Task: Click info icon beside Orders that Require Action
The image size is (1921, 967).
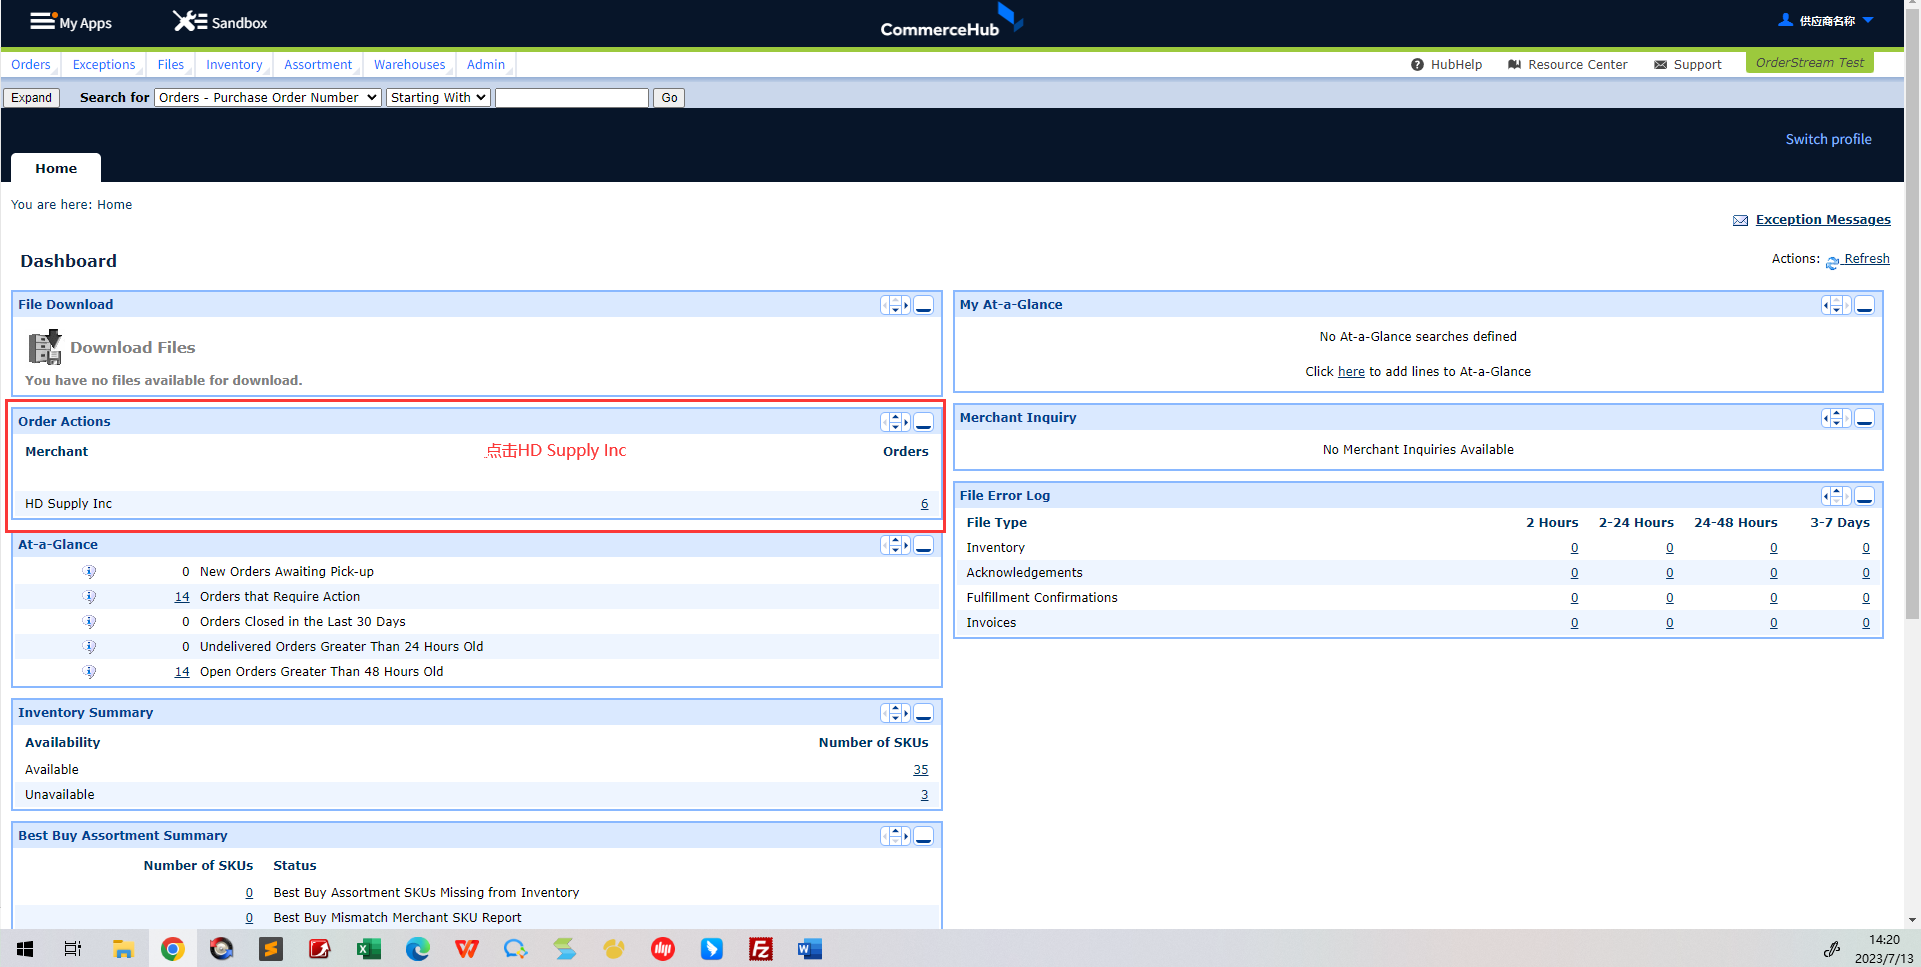Action: click(x=89, y=597)
